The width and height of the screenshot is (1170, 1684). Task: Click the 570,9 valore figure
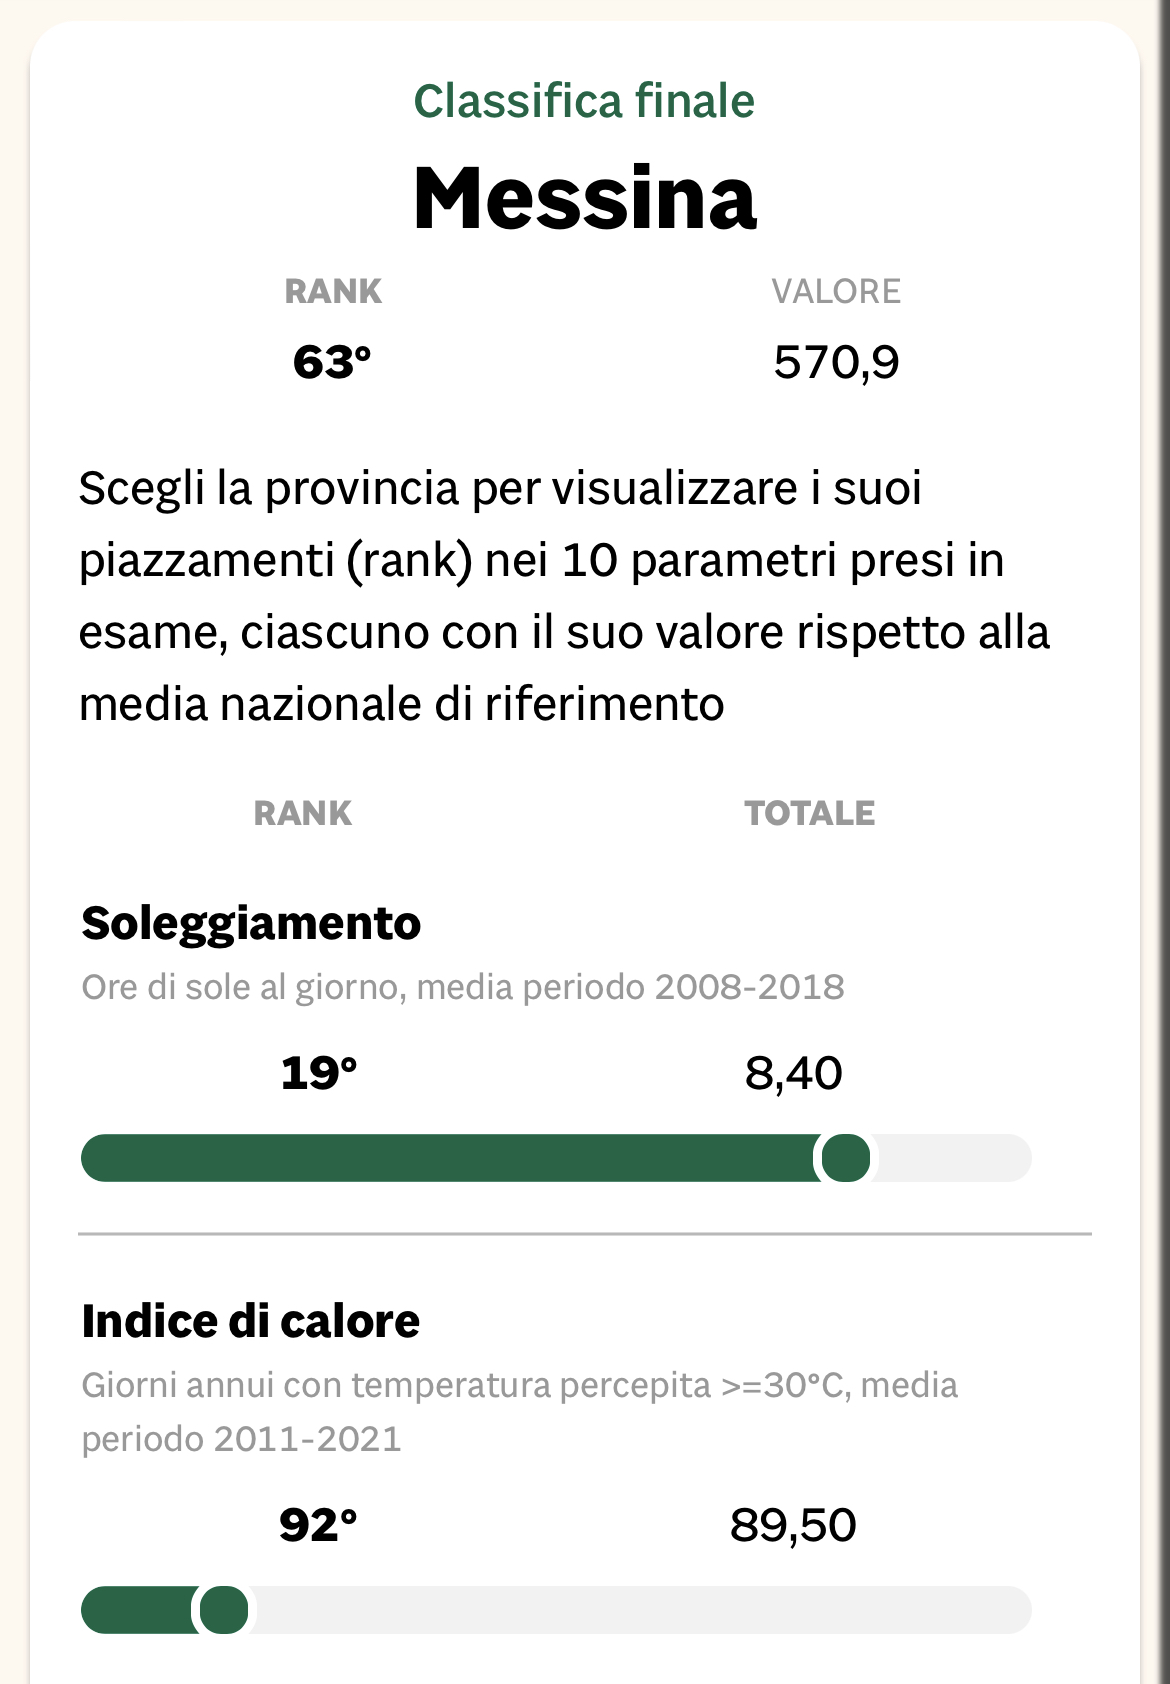pyautogui.click(x=836, y=362)
